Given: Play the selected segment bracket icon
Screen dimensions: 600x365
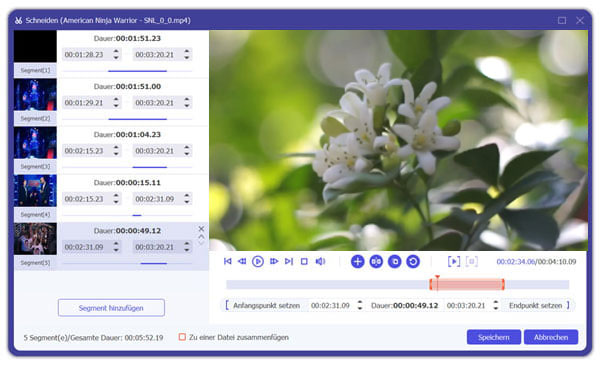Looking at the screenshot, I should point(454,261).
